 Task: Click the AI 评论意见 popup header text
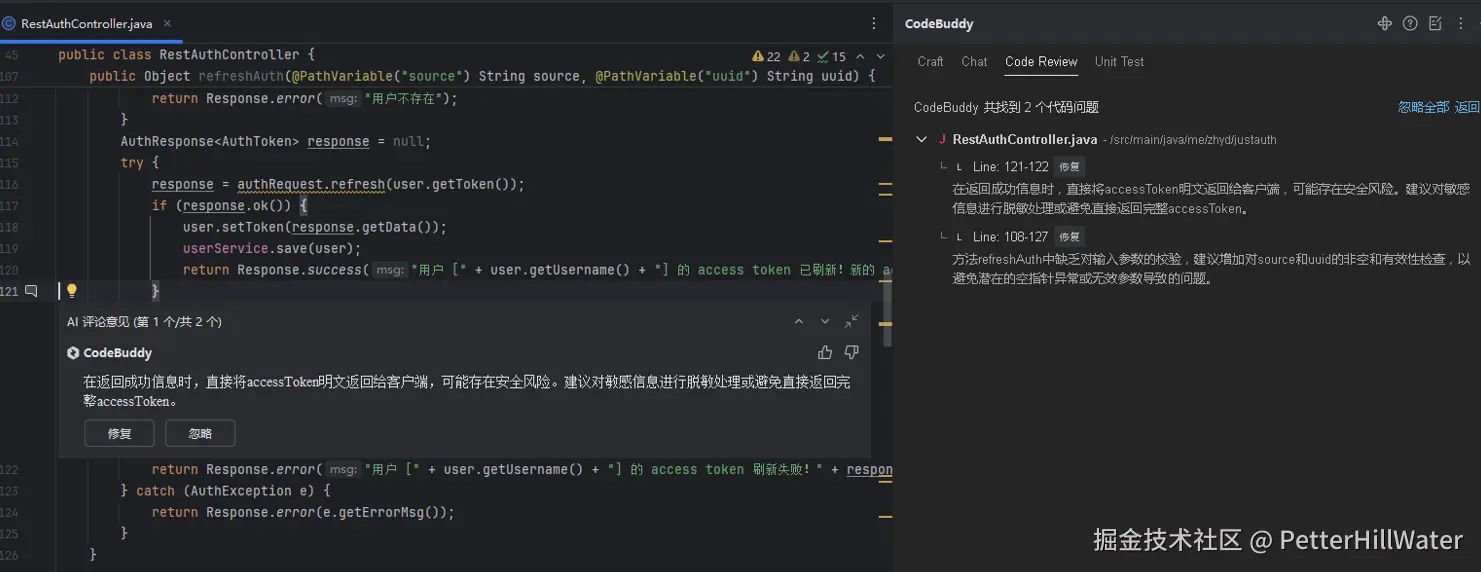[144, 322]
